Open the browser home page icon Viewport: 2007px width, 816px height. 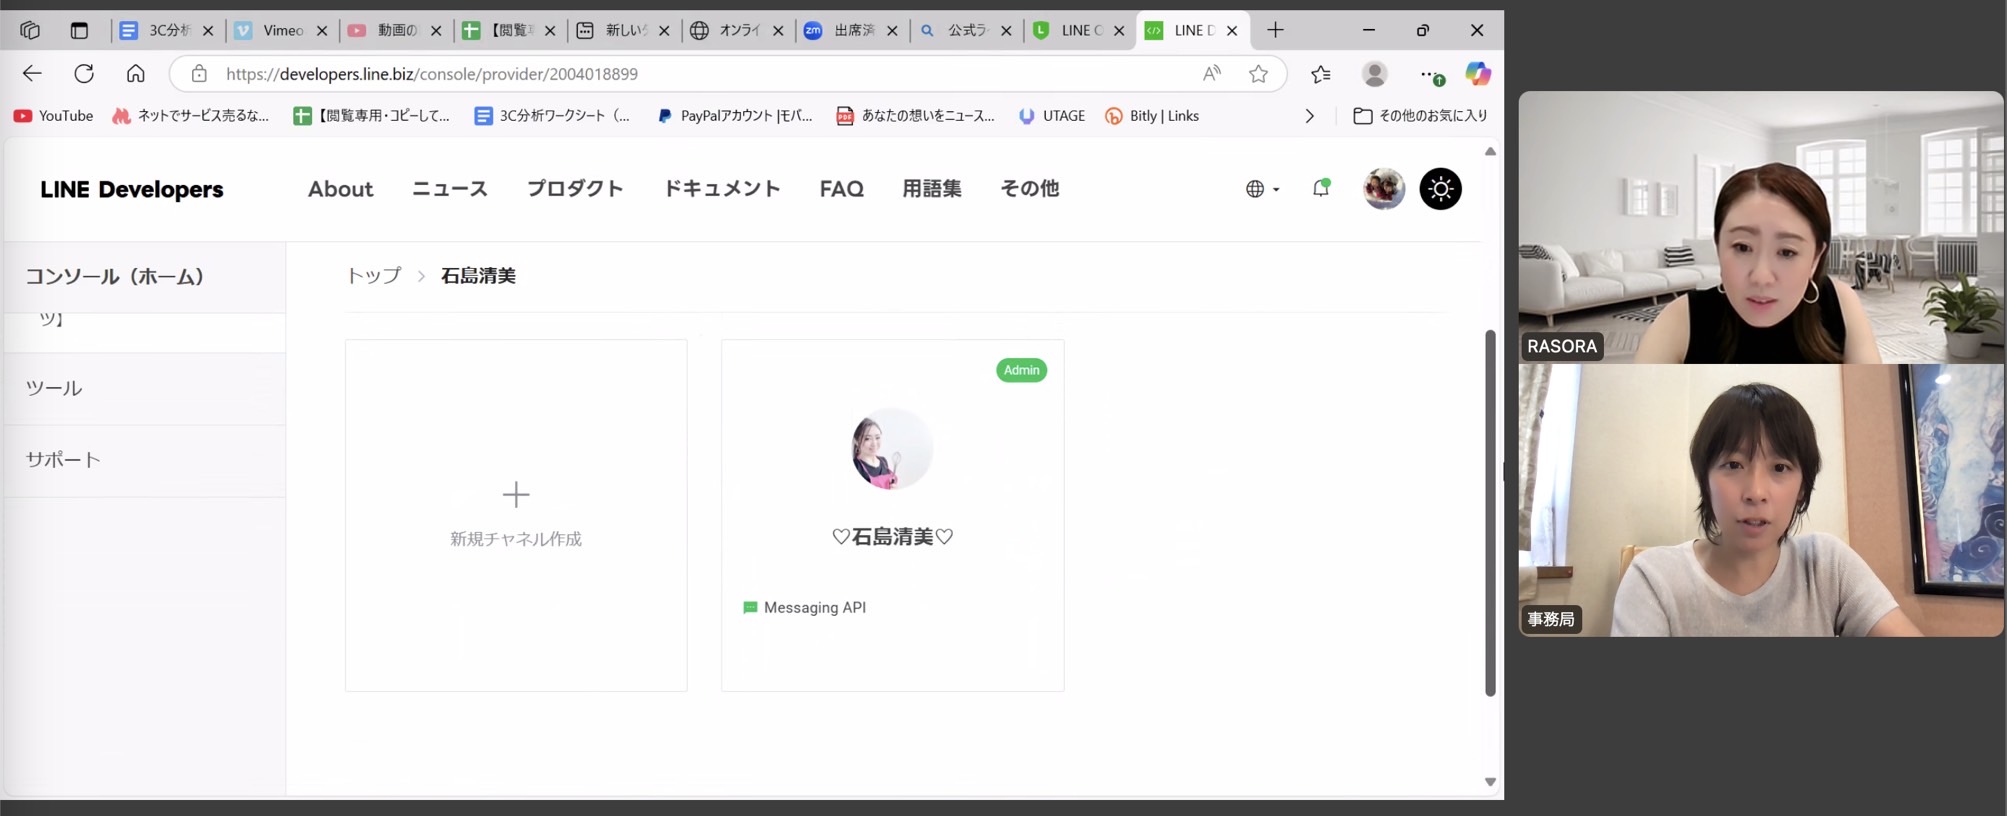click(135, 74)
